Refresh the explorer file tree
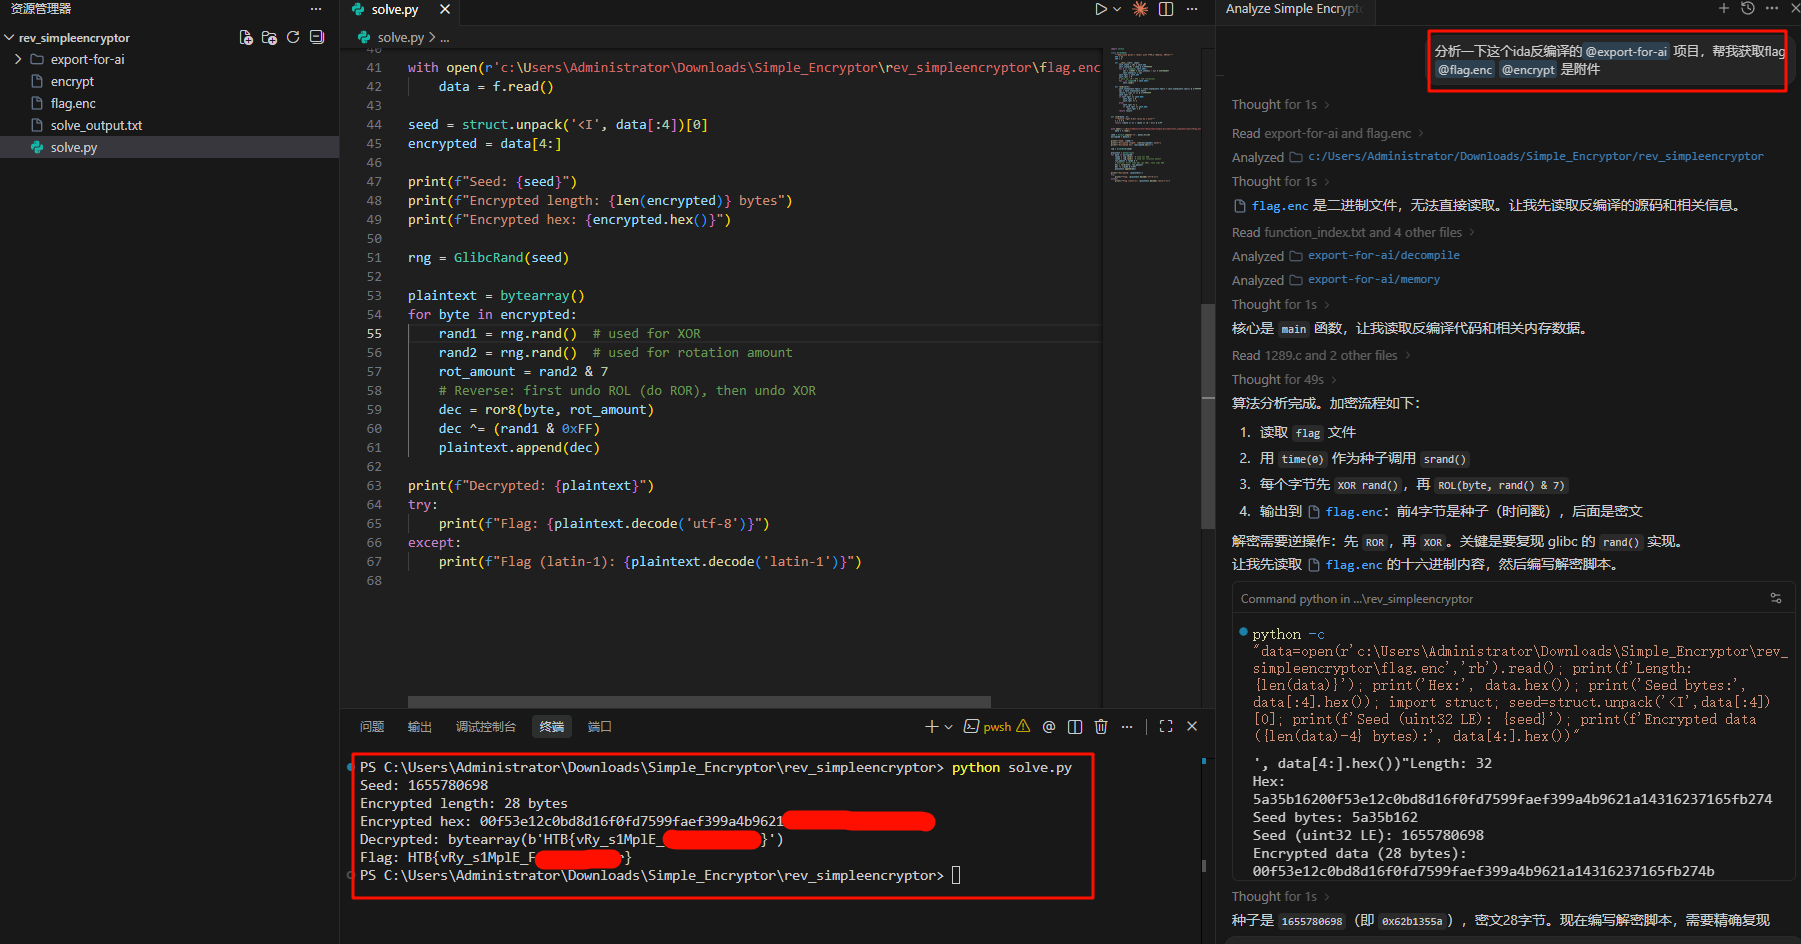The width and height of the screenshot is (1801, 944). 293,37
